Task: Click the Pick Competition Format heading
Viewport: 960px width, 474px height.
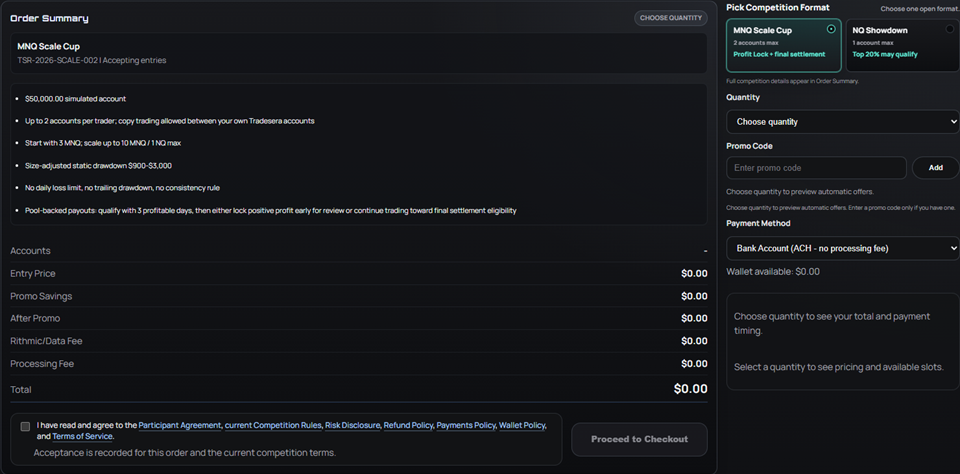Action: tap(778, 7)
